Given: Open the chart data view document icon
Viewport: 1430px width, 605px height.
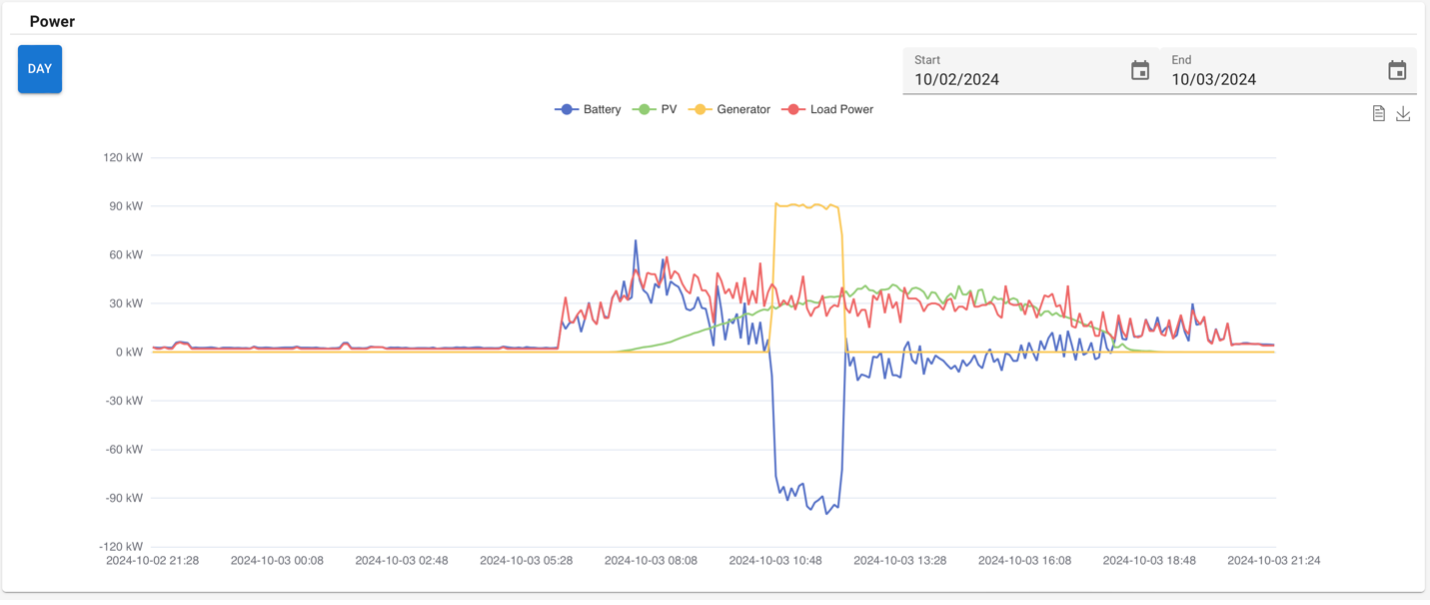Looking at the screenshot, I should (1378, 114).
